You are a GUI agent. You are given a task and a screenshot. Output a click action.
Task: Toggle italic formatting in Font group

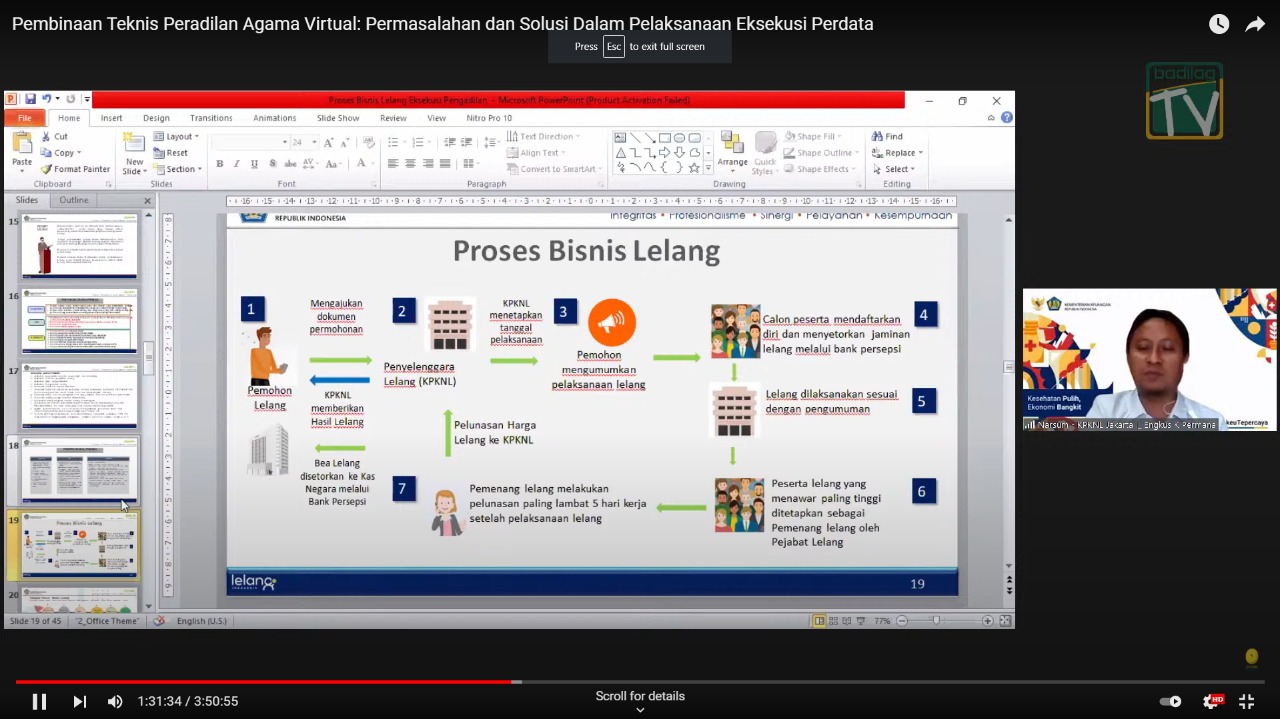236,164
